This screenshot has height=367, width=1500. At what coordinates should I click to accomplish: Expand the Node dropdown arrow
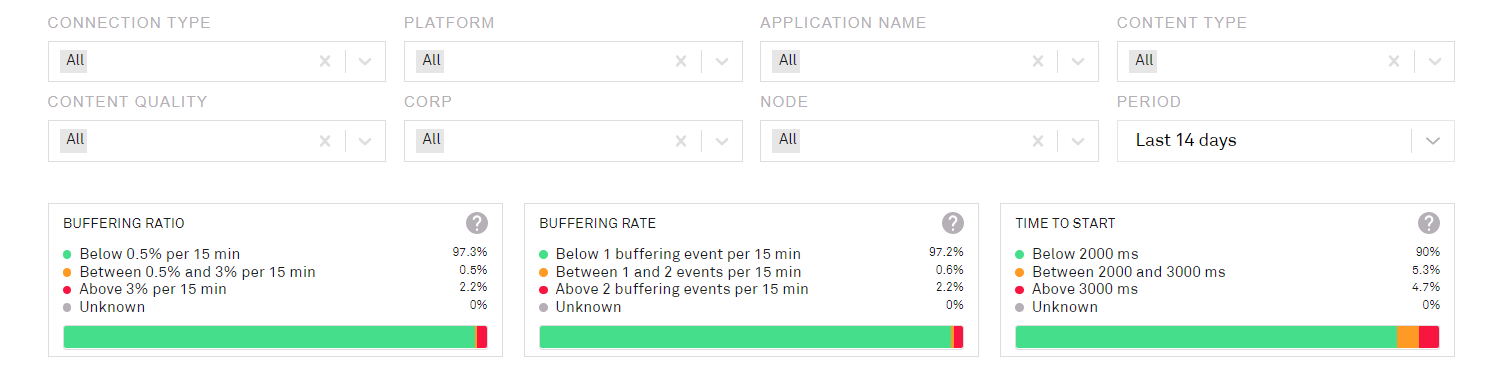click(1078, 141)
